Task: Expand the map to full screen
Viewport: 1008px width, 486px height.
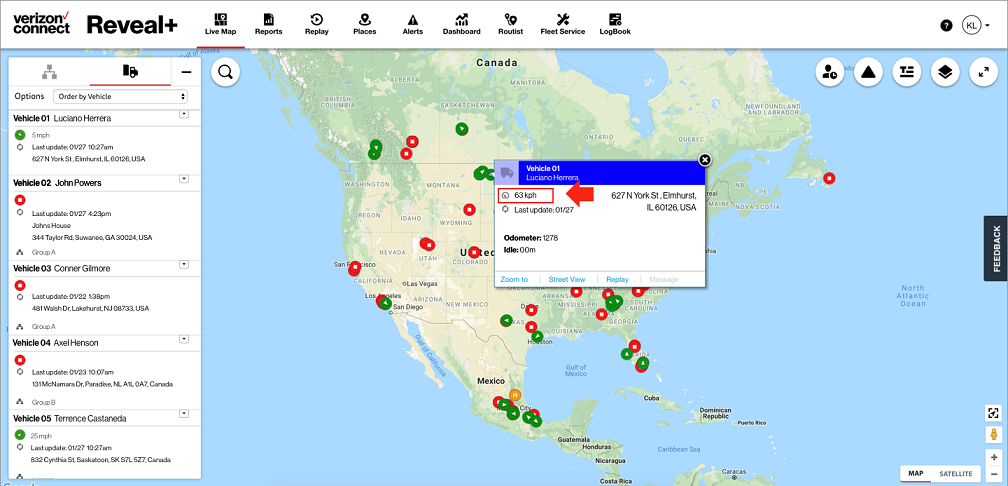Action: point(984,72)
